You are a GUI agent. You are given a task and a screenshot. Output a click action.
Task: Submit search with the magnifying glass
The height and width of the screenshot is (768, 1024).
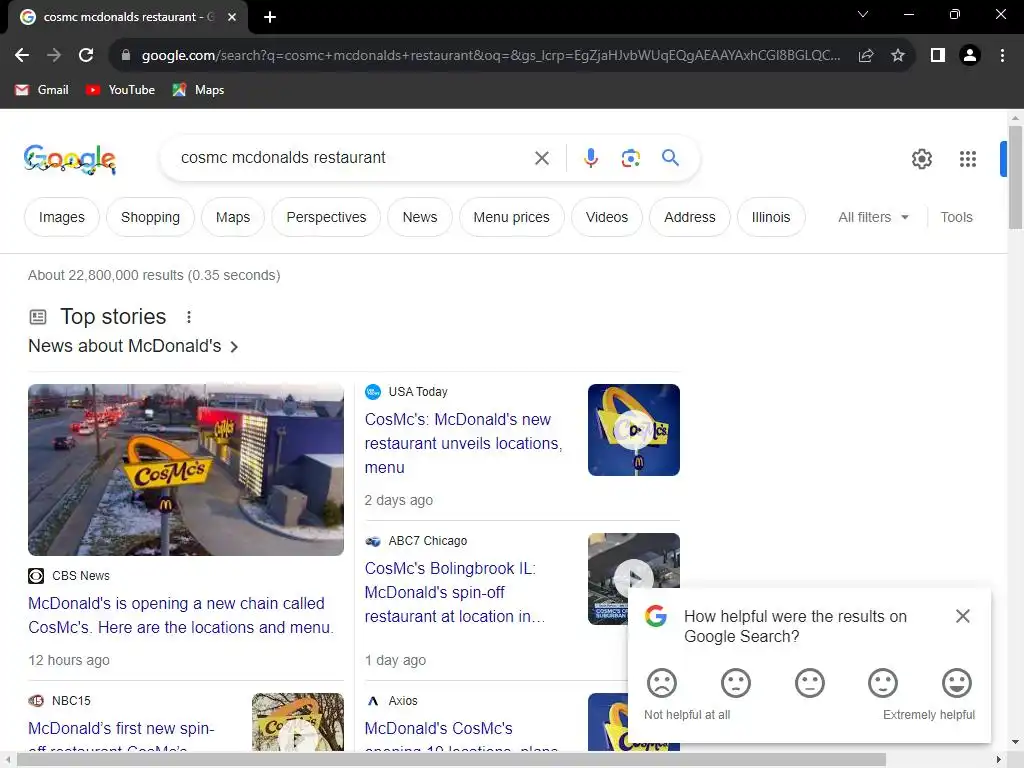coord(670,158)
